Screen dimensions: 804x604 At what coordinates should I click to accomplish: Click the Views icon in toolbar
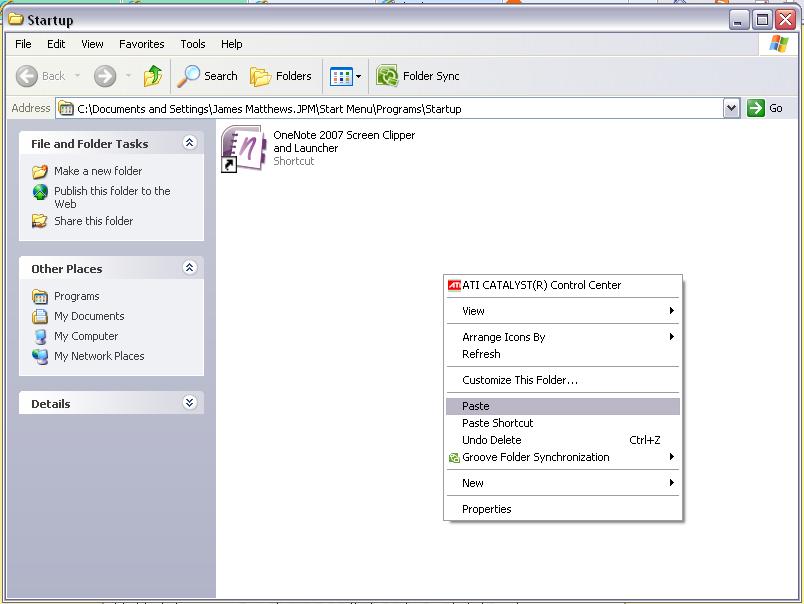(341, 76)
